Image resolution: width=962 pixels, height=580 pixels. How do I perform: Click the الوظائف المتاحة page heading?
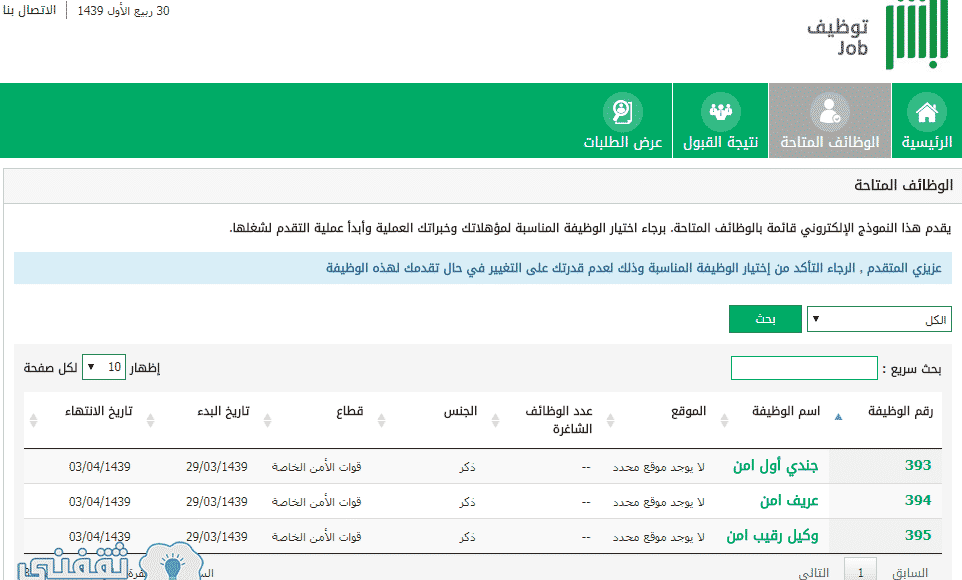coord(903,185)
